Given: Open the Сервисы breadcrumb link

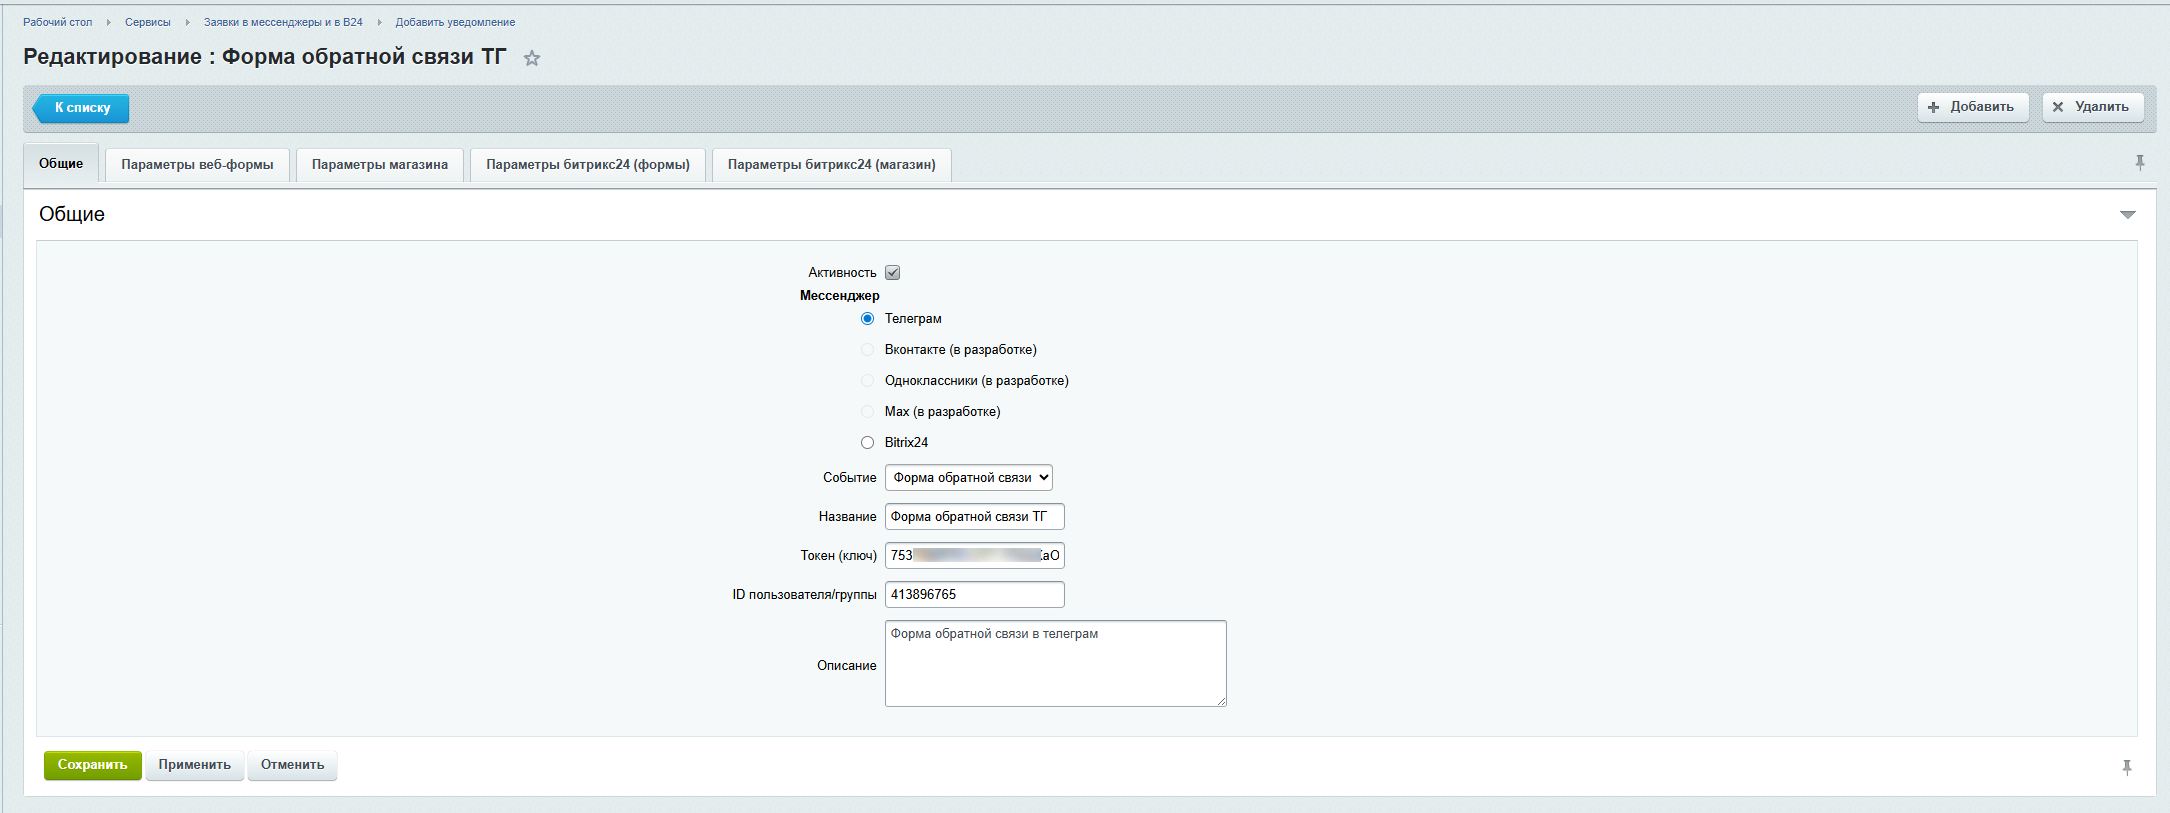Looking at the screenshot, I should 148,22.
